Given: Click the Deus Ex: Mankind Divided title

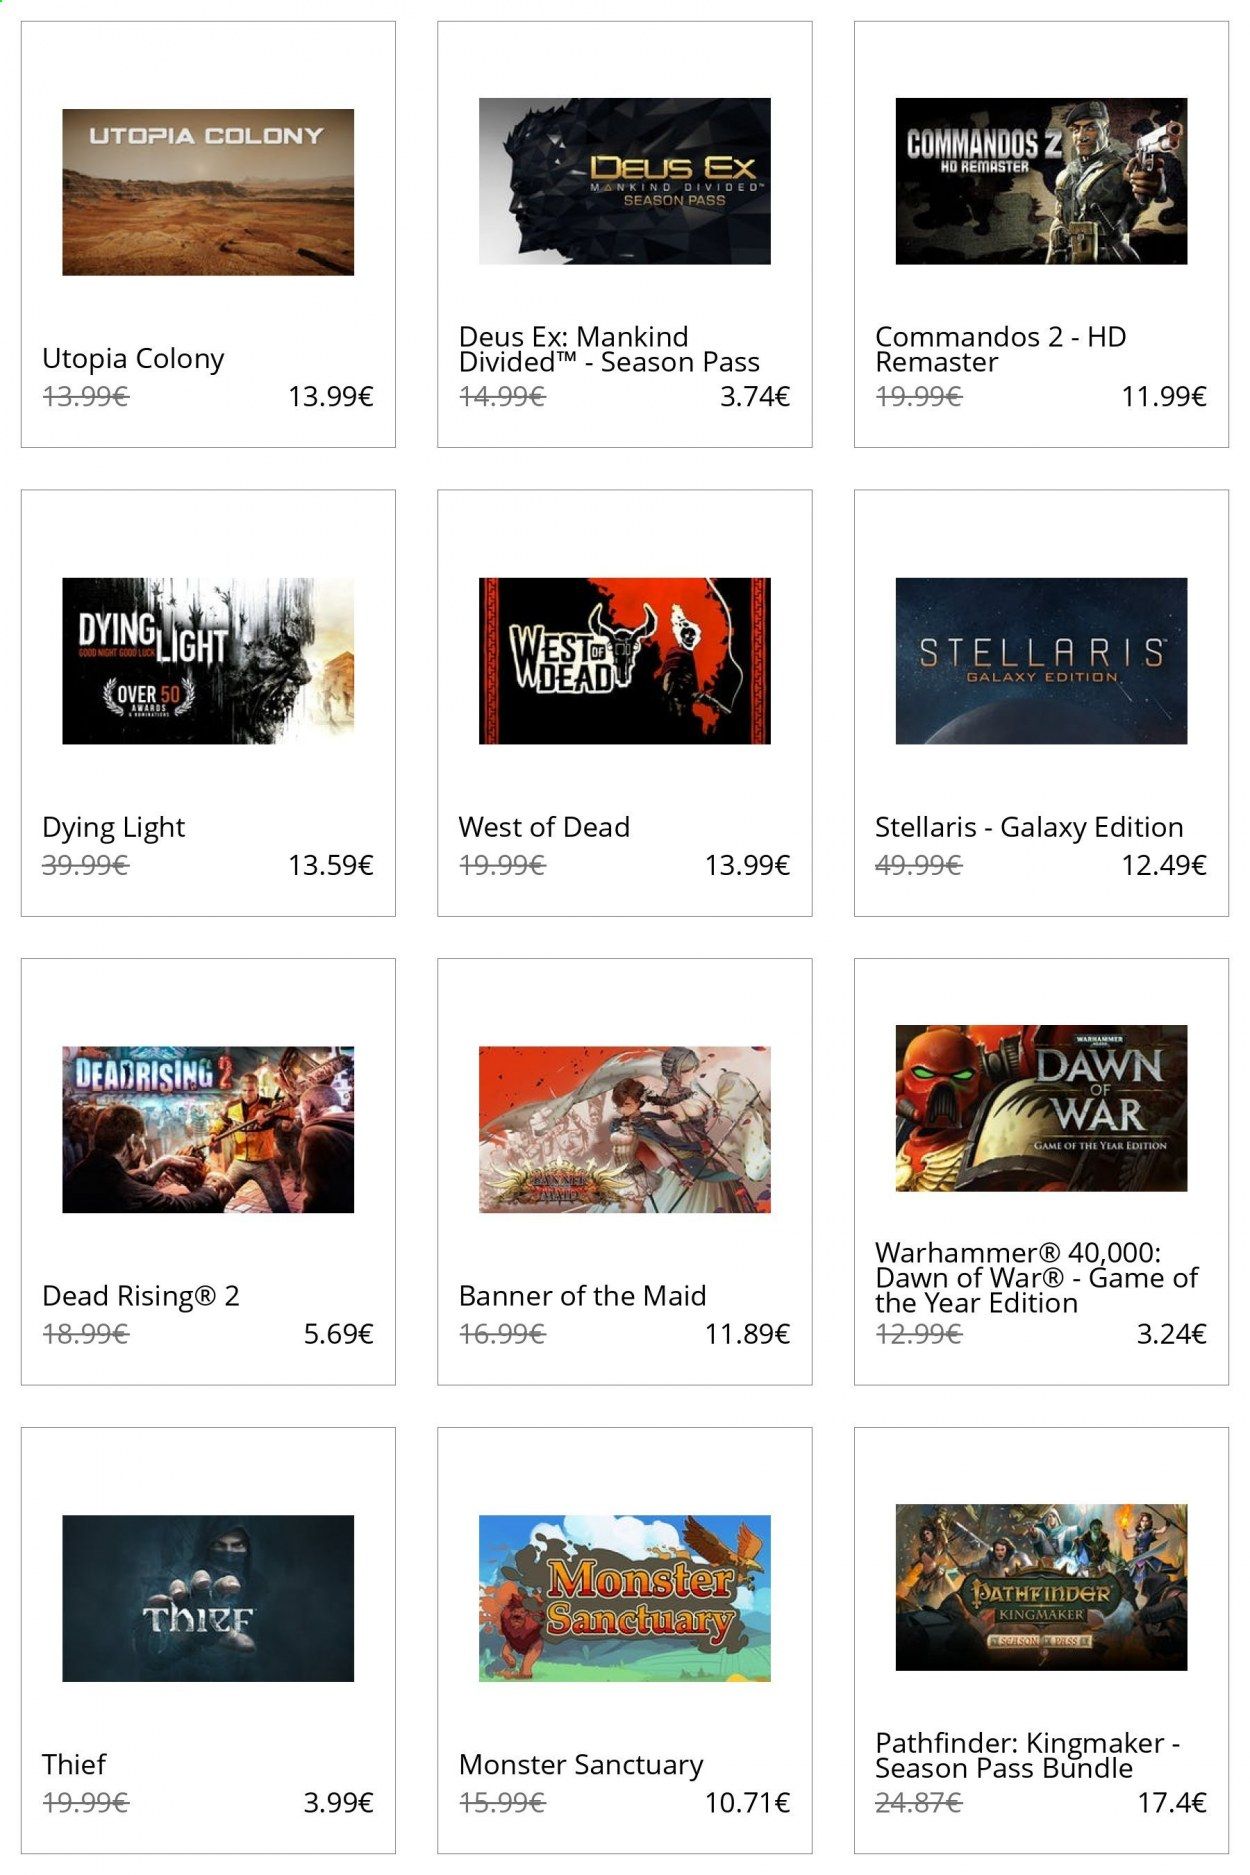Looking at the screenshot, I should click(x=609, y=349).
